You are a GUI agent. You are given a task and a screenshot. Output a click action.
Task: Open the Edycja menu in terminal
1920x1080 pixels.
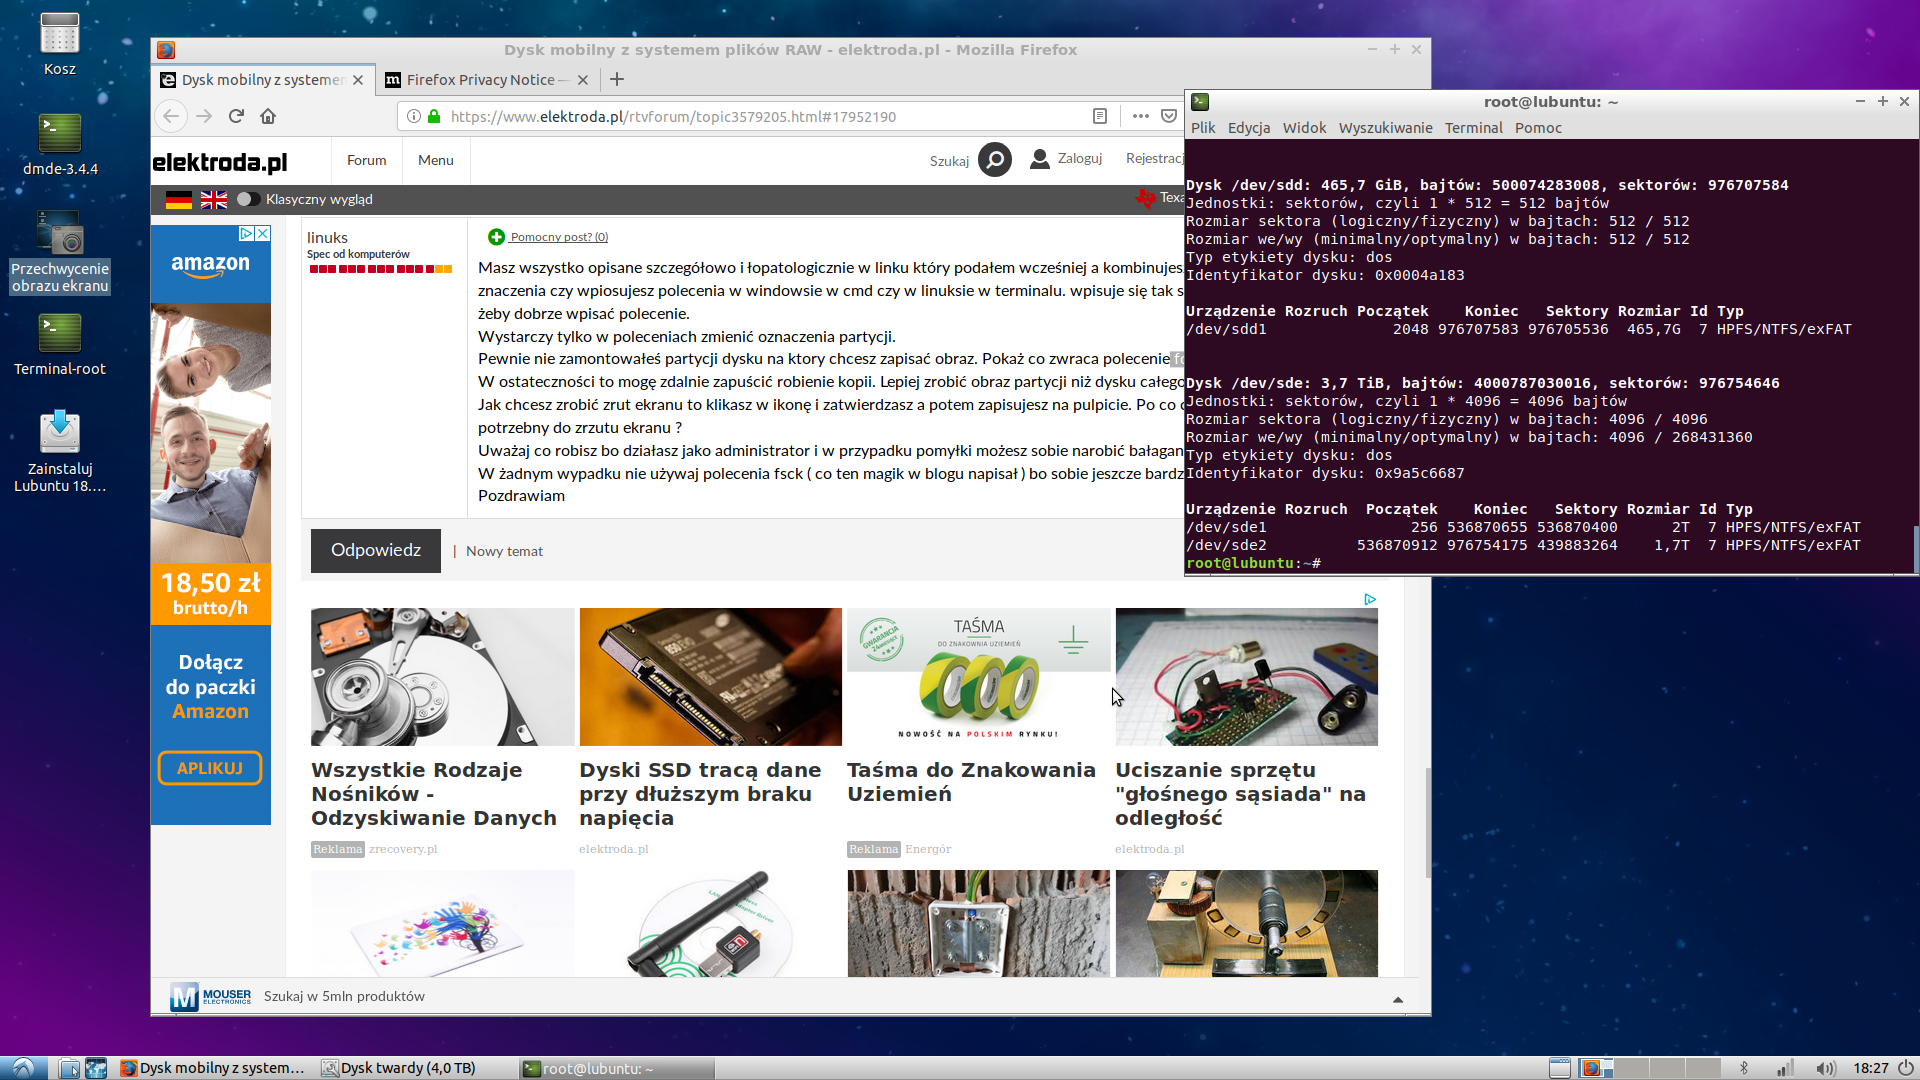[1249, 128]
